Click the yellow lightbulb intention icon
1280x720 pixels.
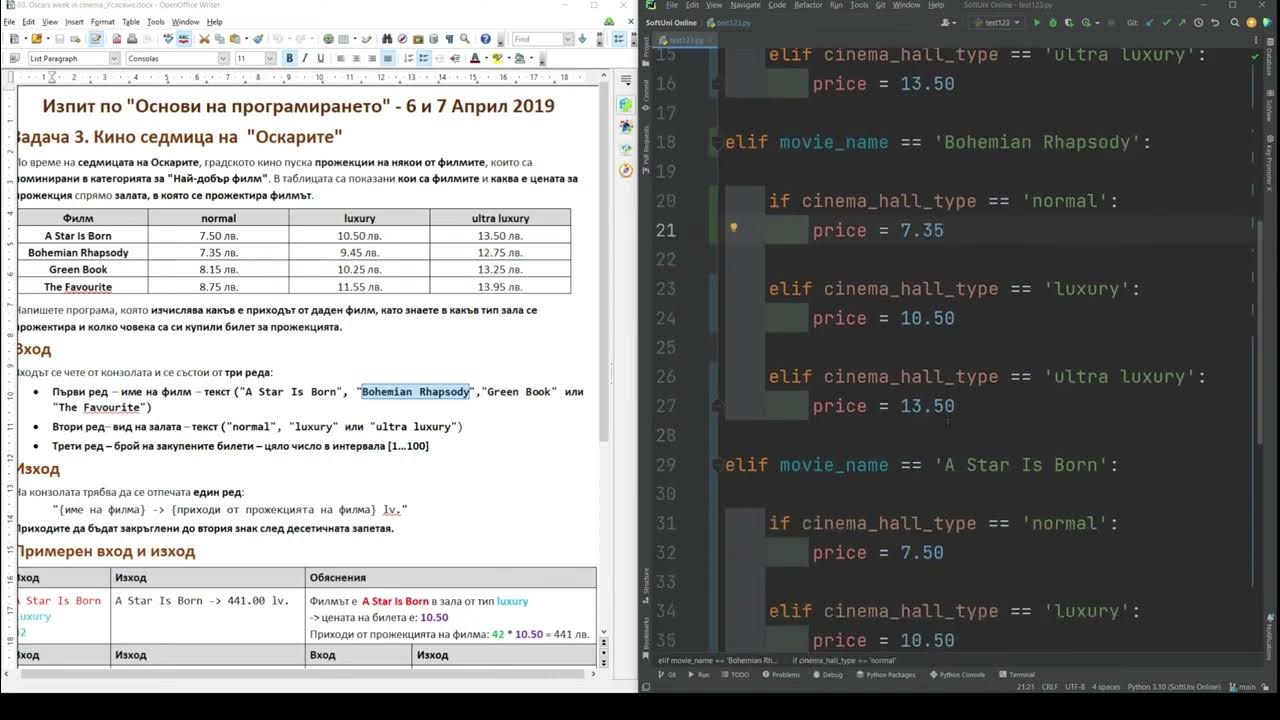[x=733, y=228]
